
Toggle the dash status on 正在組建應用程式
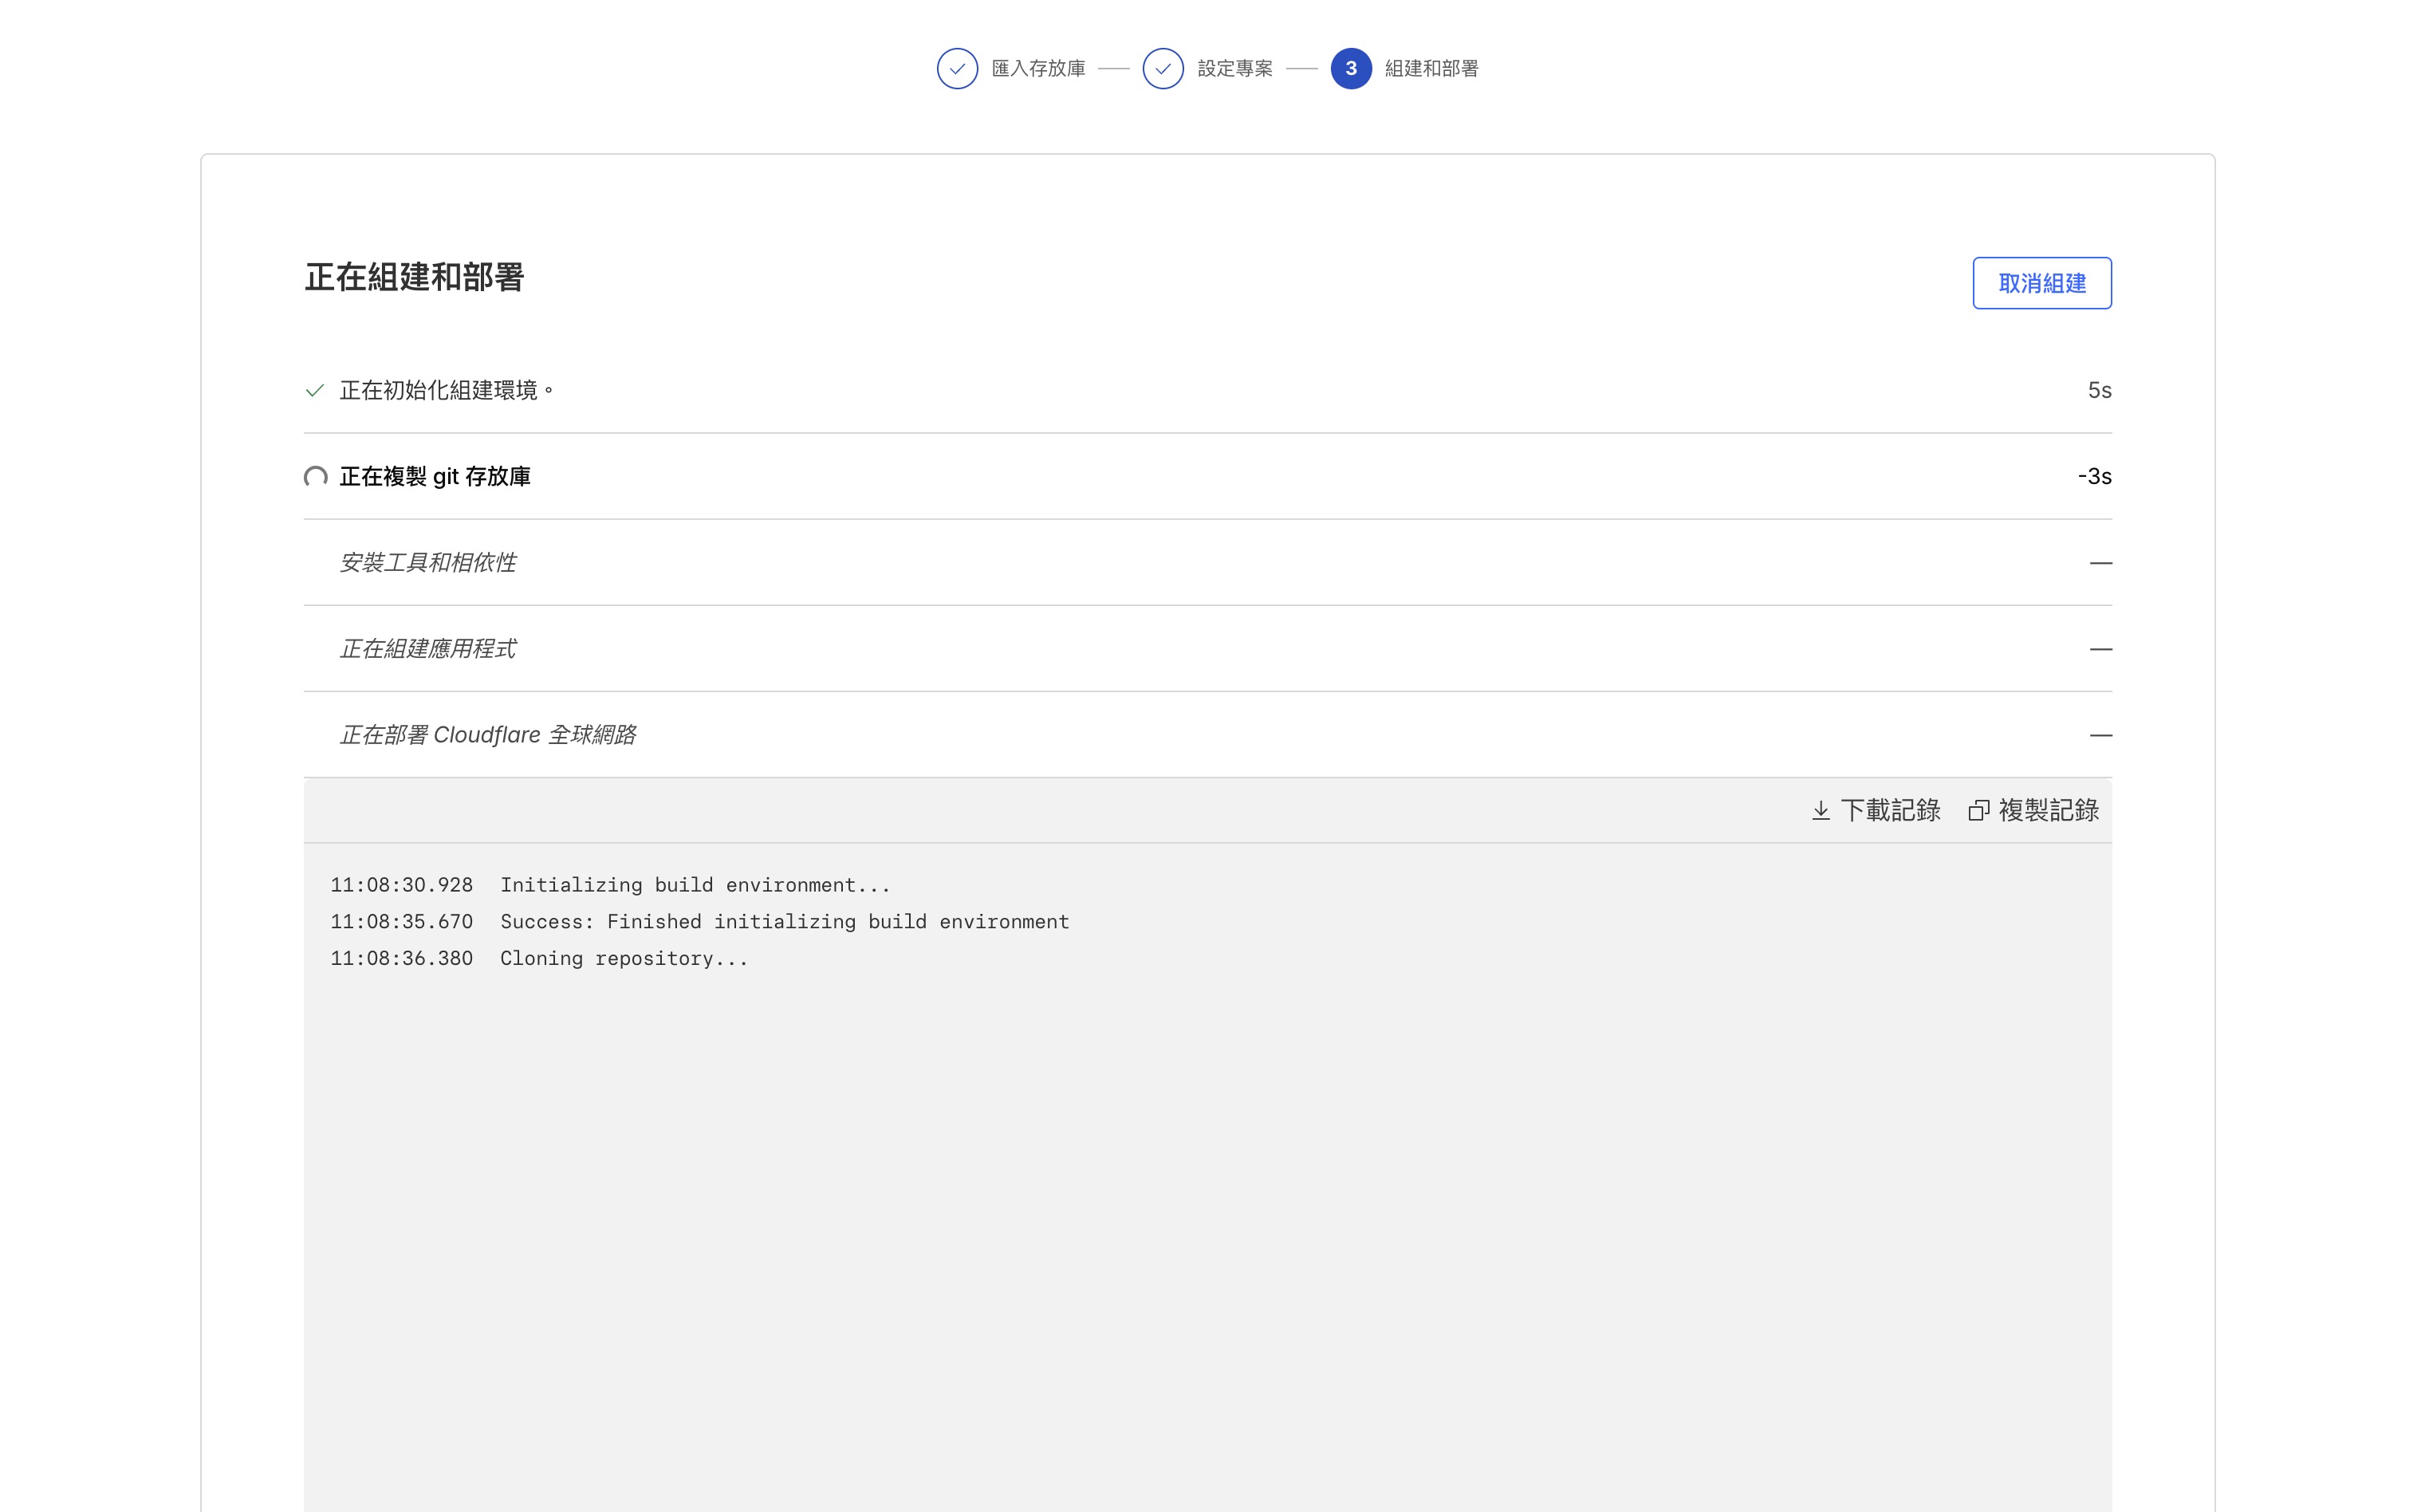(x=2101, y=648)
